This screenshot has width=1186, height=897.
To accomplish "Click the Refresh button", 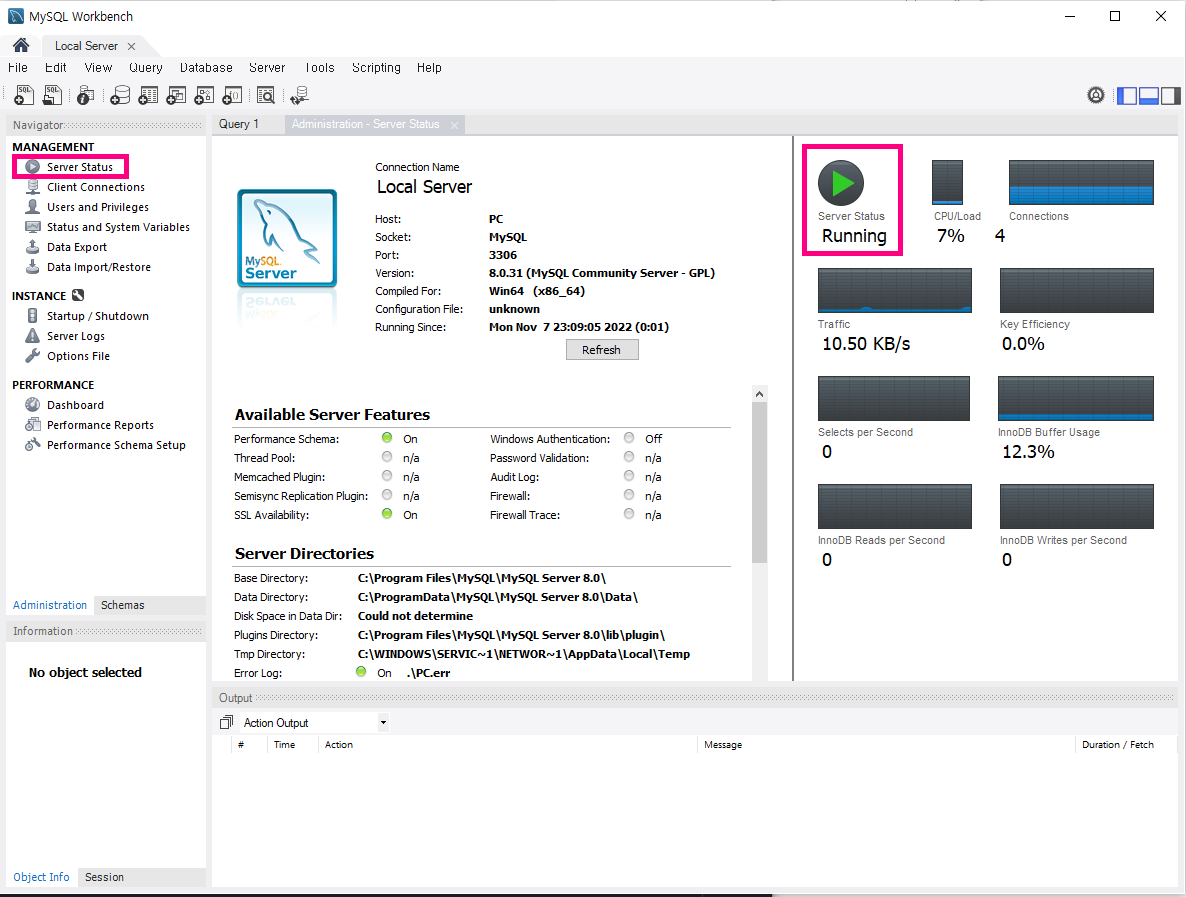I will 601,349.
